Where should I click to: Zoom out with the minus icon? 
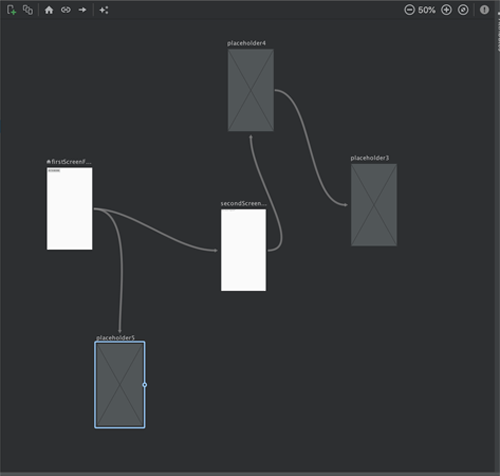[409, 10]
